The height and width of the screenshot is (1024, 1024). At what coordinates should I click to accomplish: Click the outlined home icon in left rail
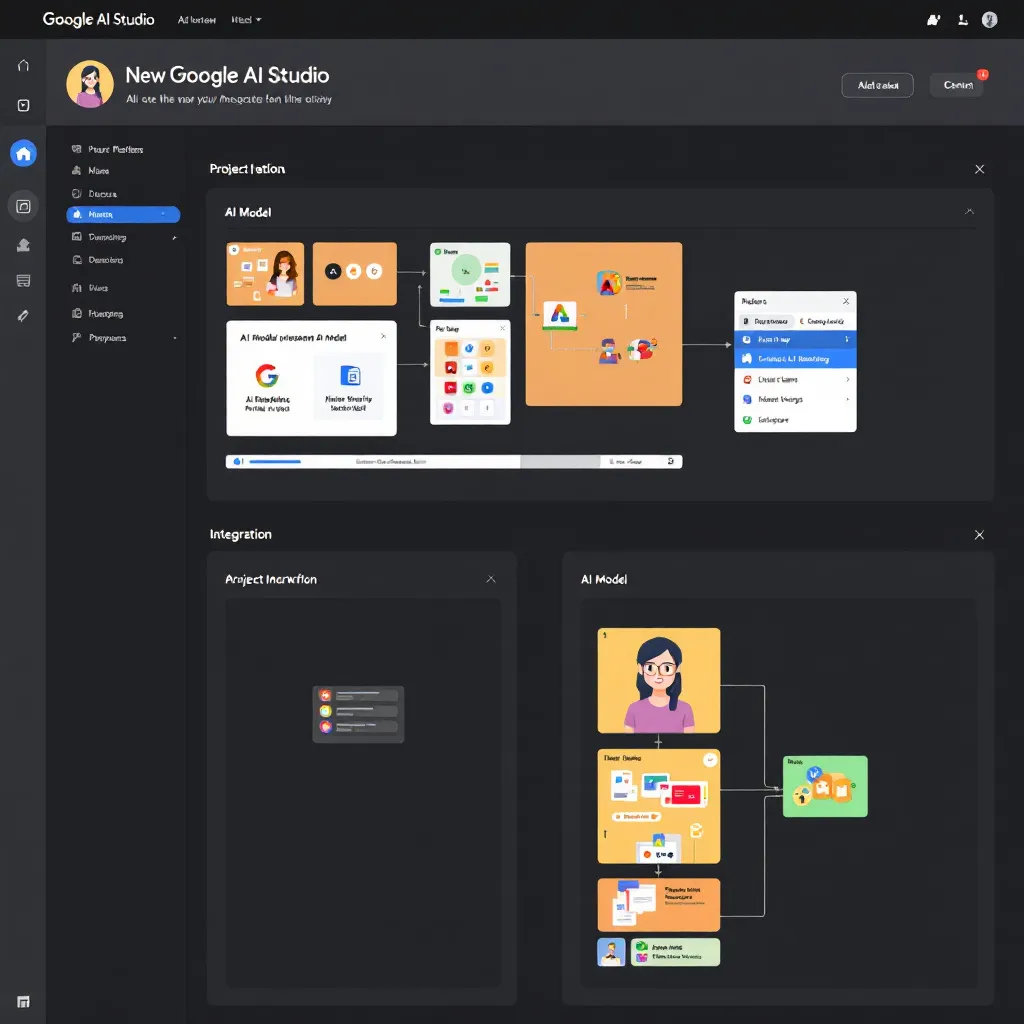(24, 65)
